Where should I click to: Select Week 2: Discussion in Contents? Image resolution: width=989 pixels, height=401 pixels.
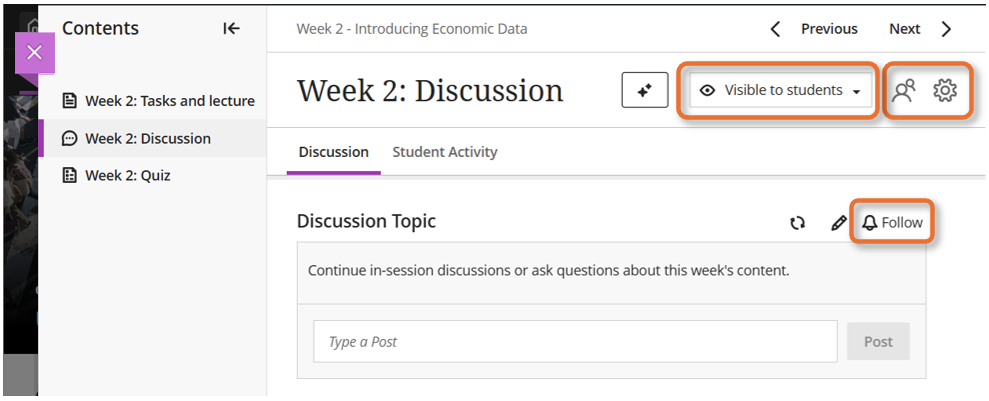(147, 138)
